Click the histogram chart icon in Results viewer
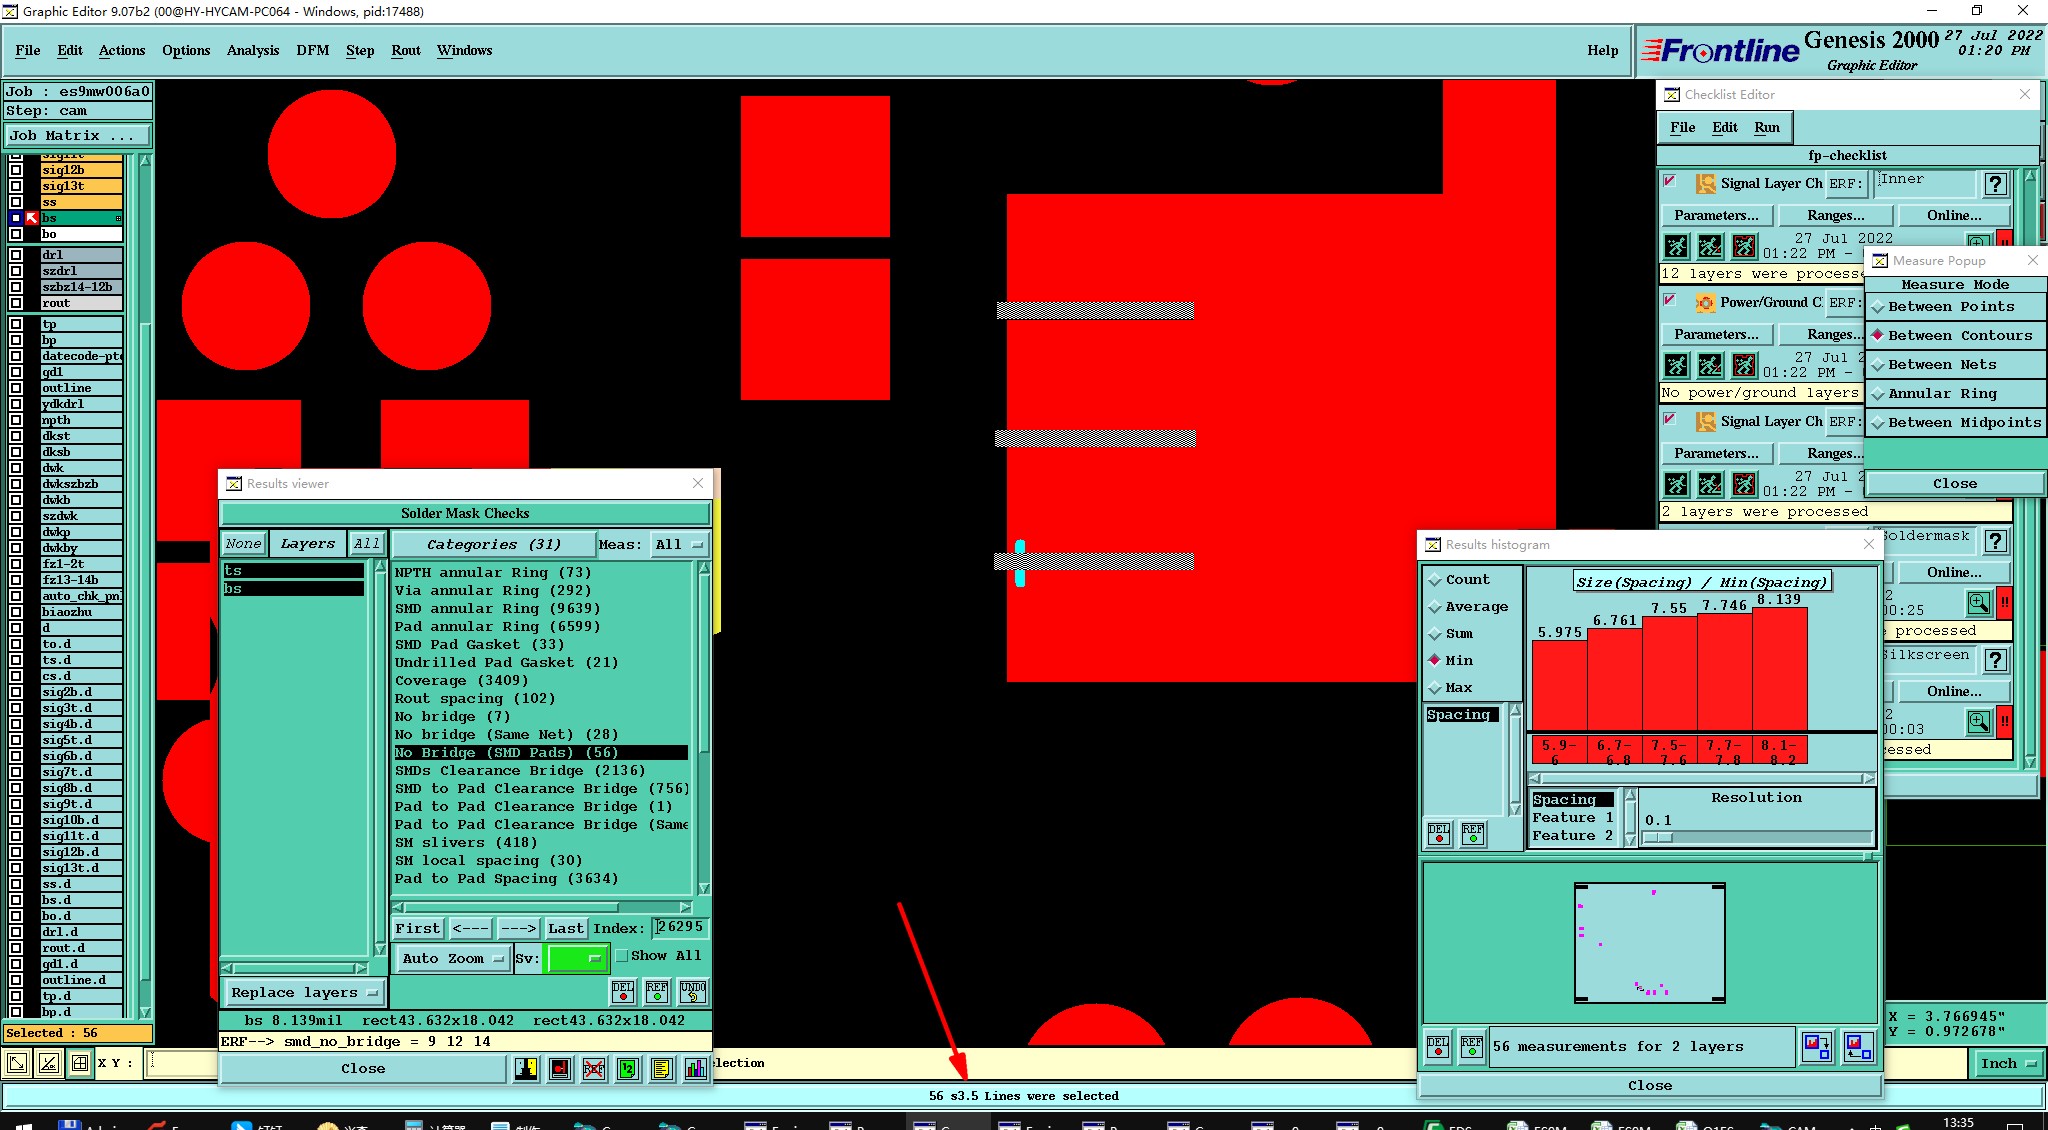 [695, 1069]
